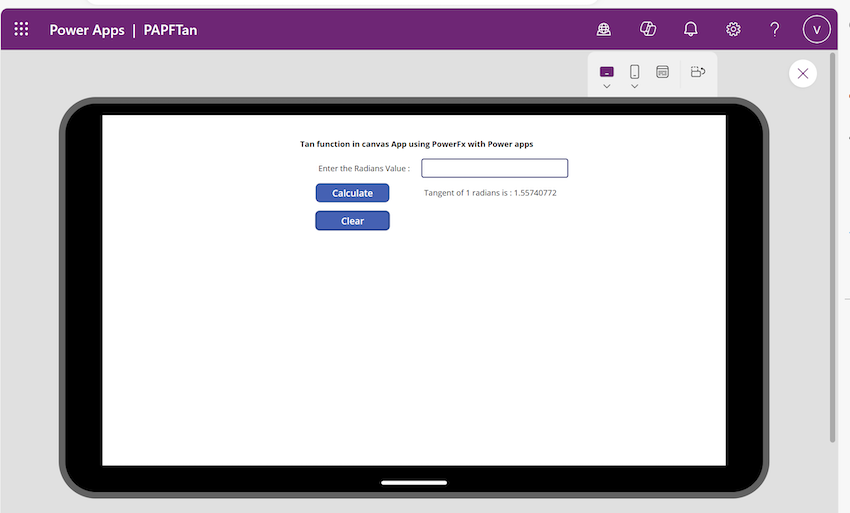Click the 'Enter the Radians Value' label
The height and width of the screenshot is (513, 850).
coord(364,168)
